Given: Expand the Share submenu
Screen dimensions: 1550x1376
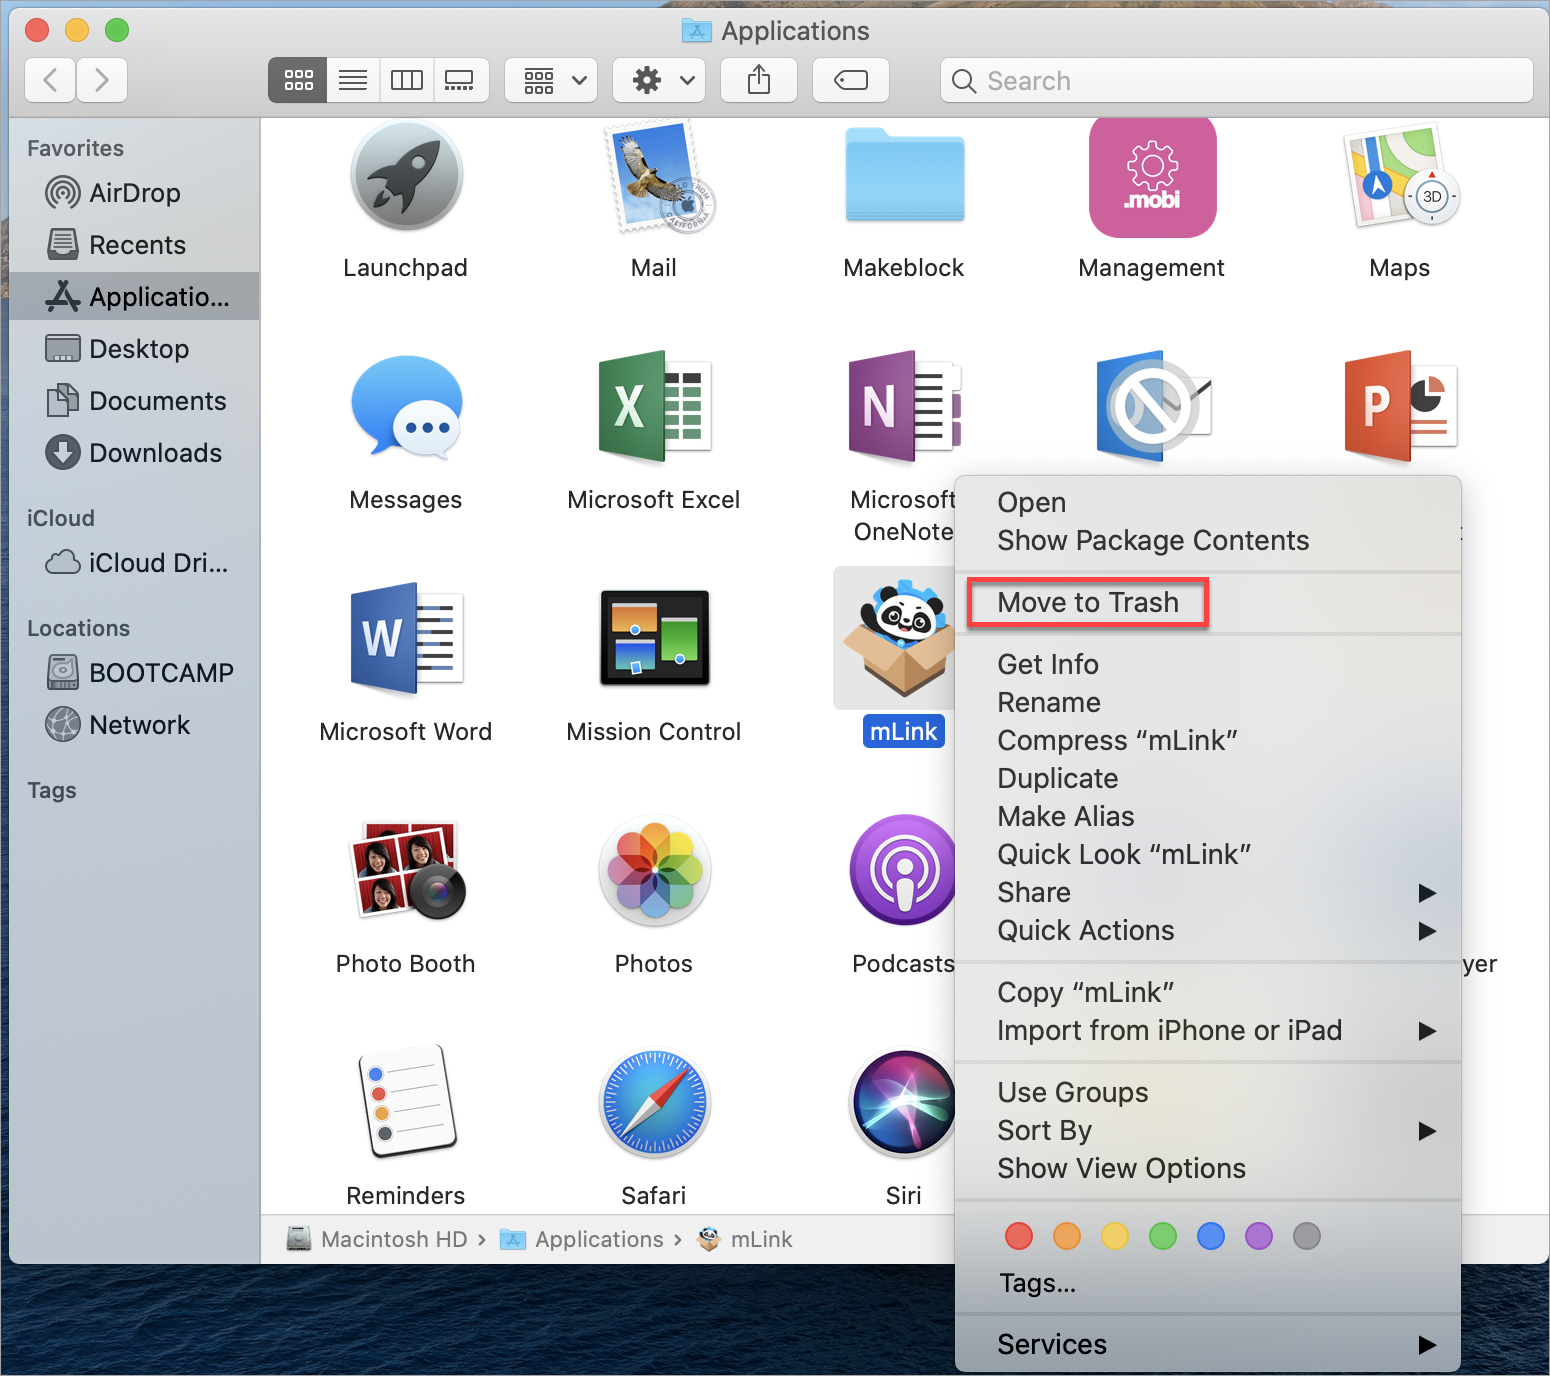Looking at the screenshot, I should point(1208,892).
